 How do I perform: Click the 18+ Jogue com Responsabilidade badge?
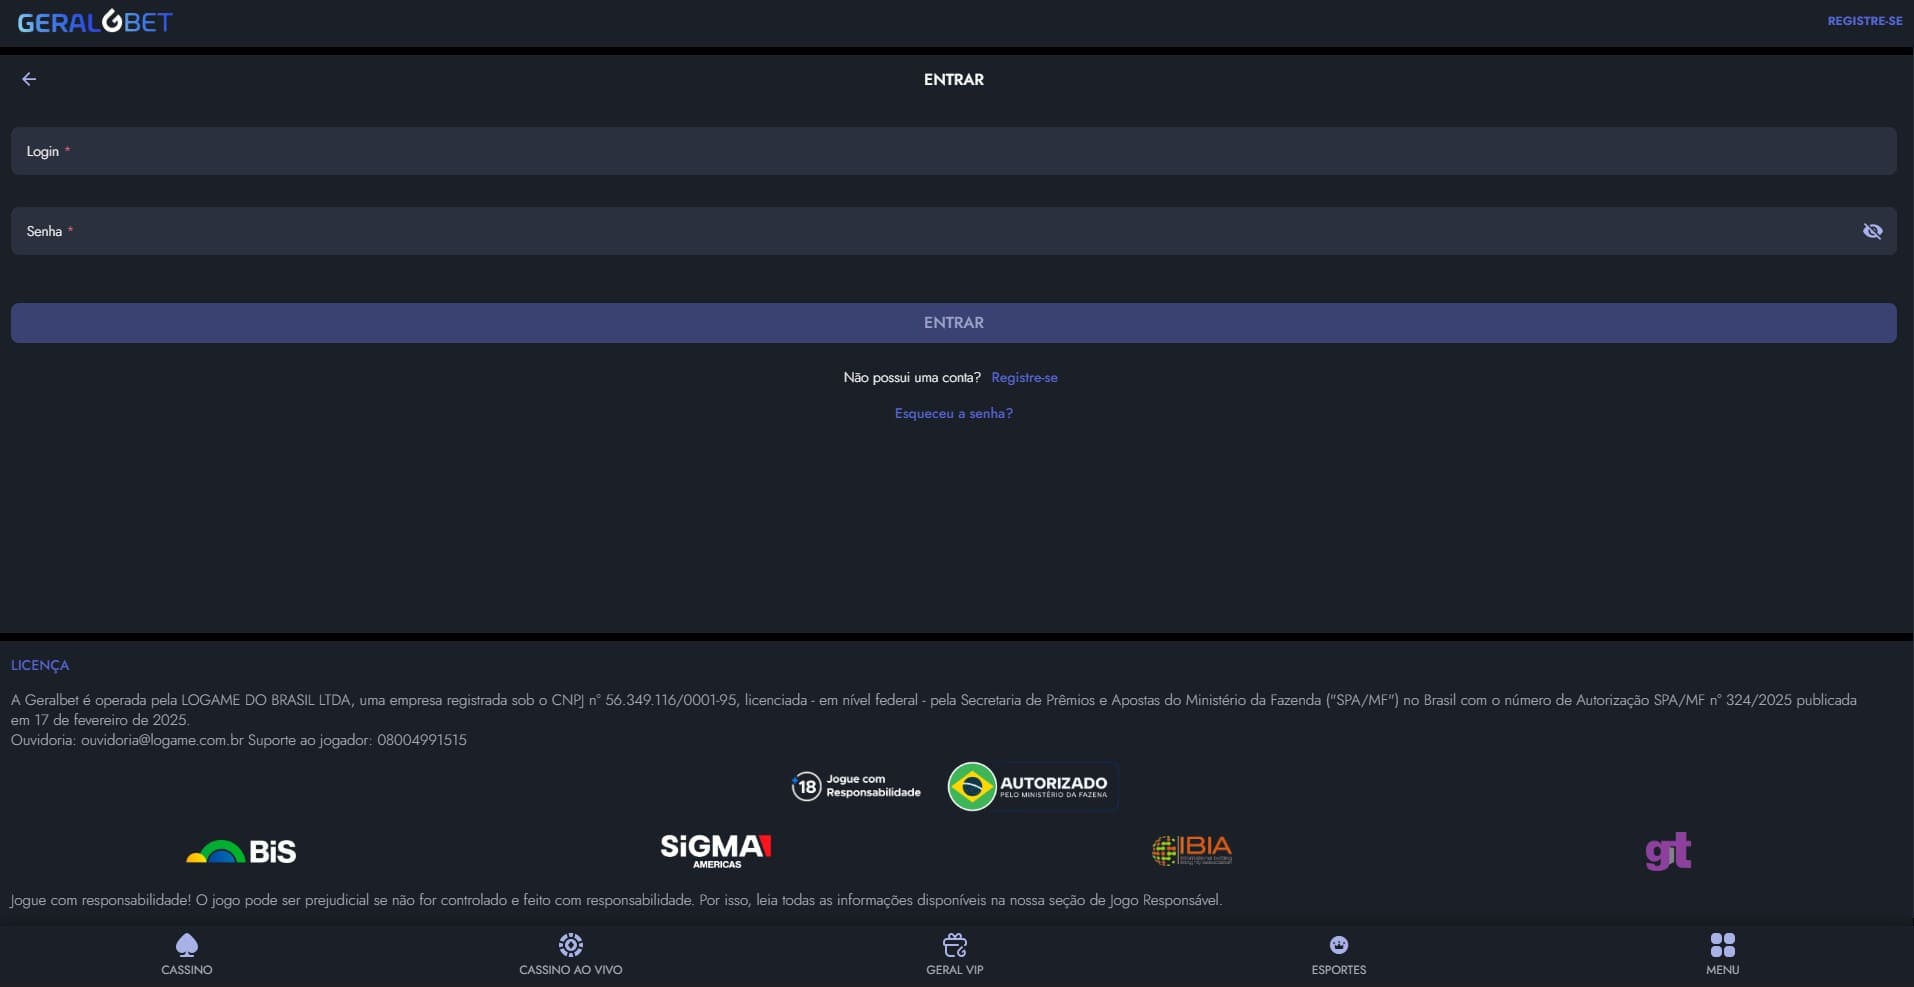855,786
